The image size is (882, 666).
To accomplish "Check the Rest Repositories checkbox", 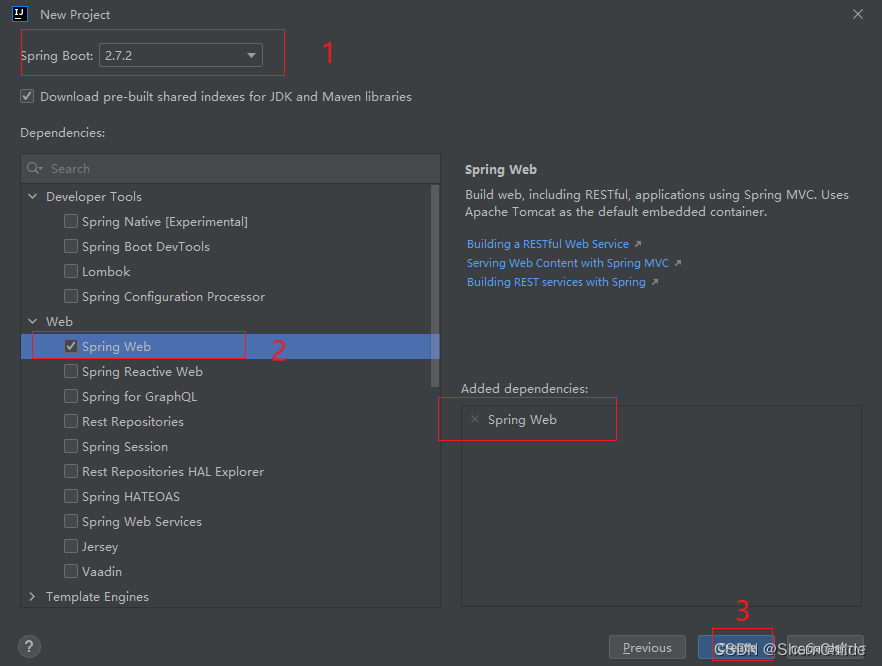I will [71, 421].
